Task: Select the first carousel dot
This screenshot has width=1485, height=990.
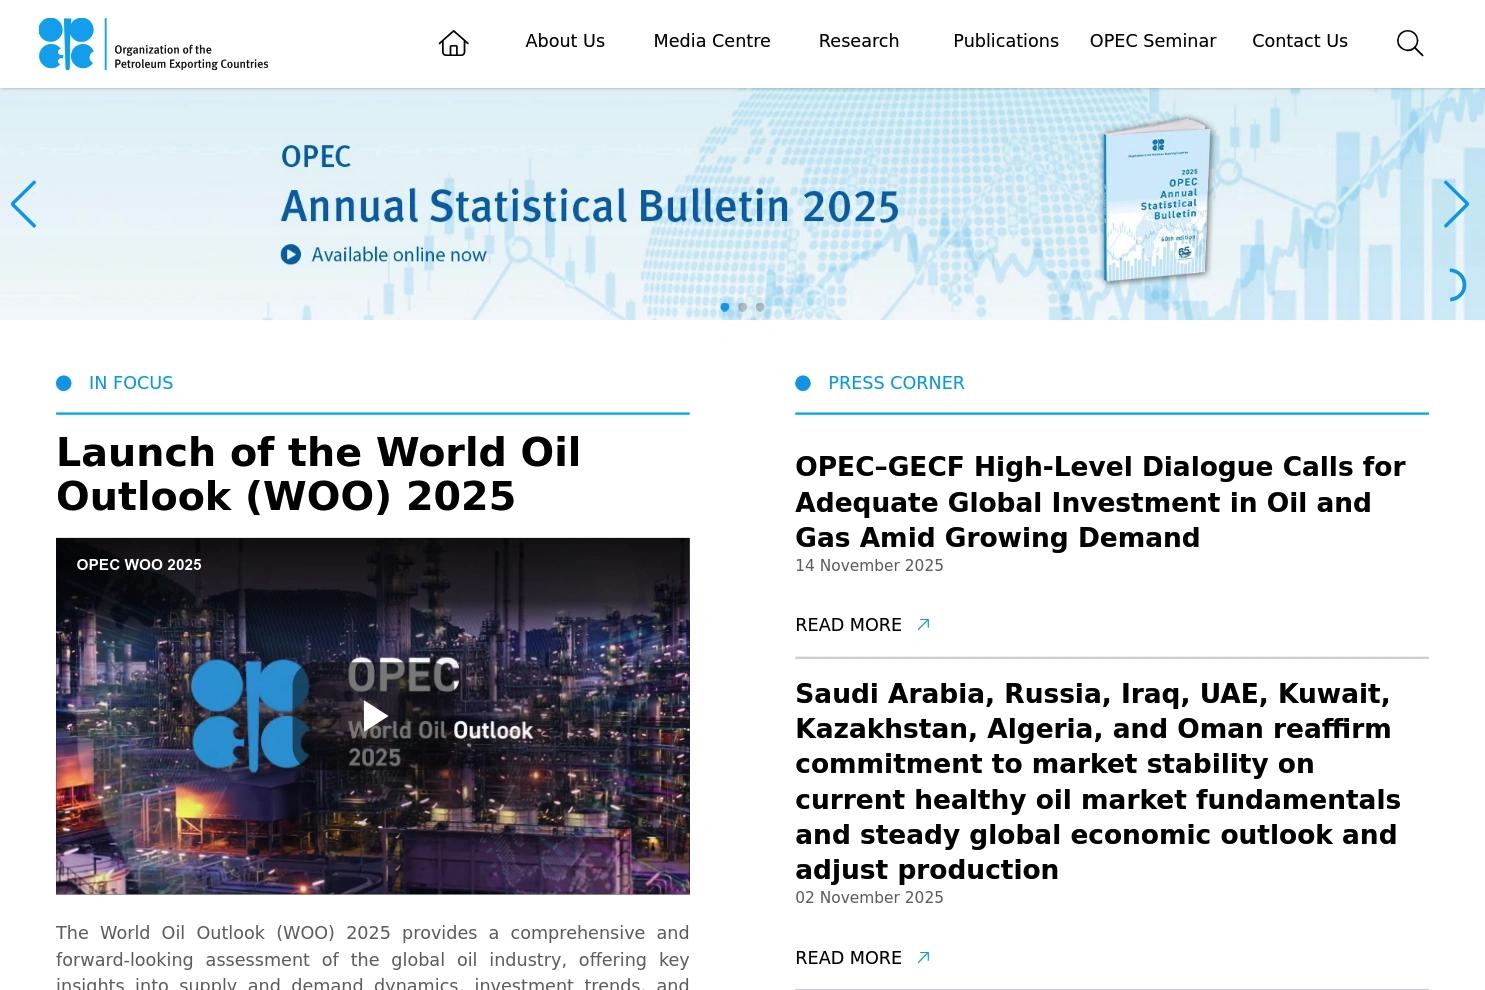Action: click(x=725, y=307)
